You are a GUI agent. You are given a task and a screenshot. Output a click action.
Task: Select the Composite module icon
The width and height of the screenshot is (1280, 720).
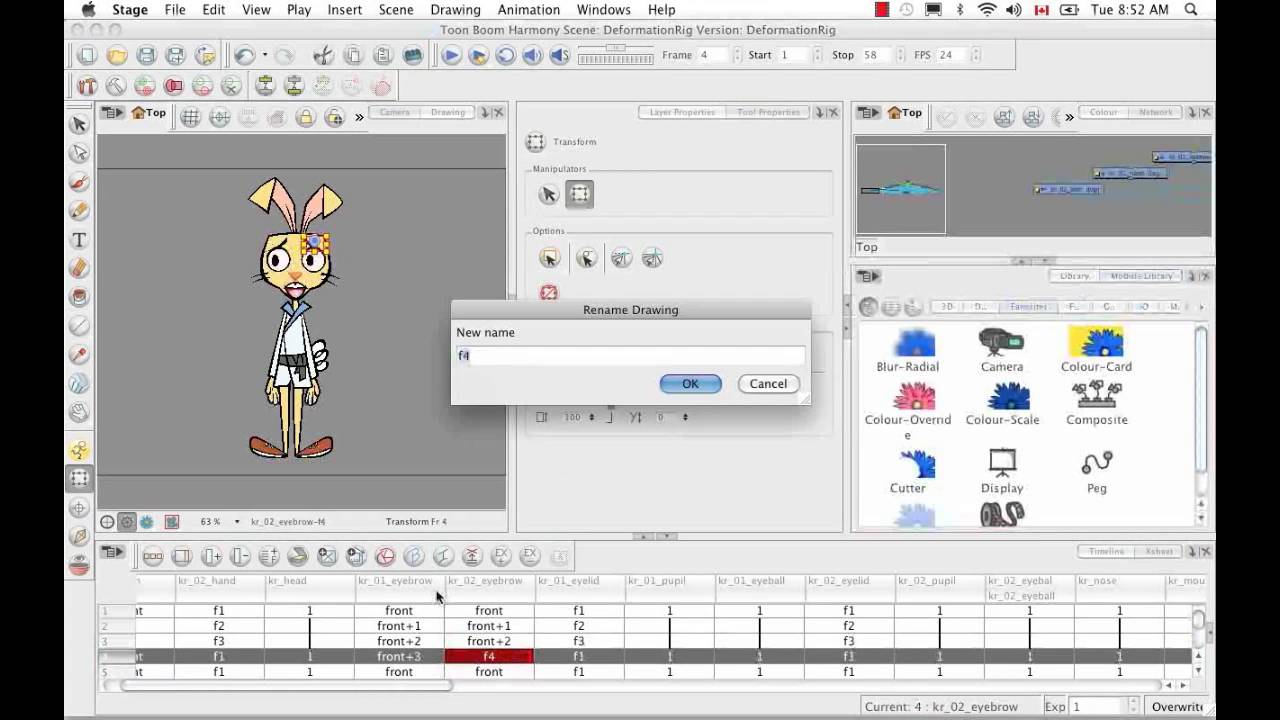[1097, 394]
